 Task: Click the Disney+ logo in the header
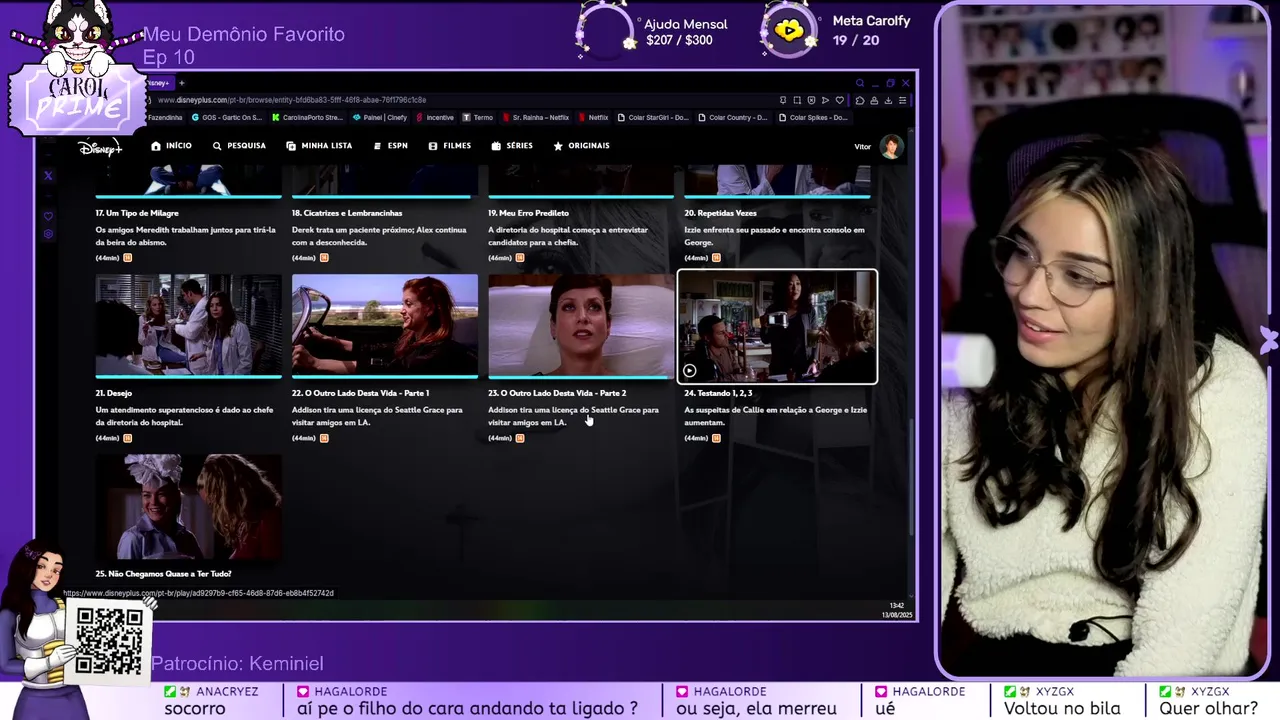coord(100,148)
